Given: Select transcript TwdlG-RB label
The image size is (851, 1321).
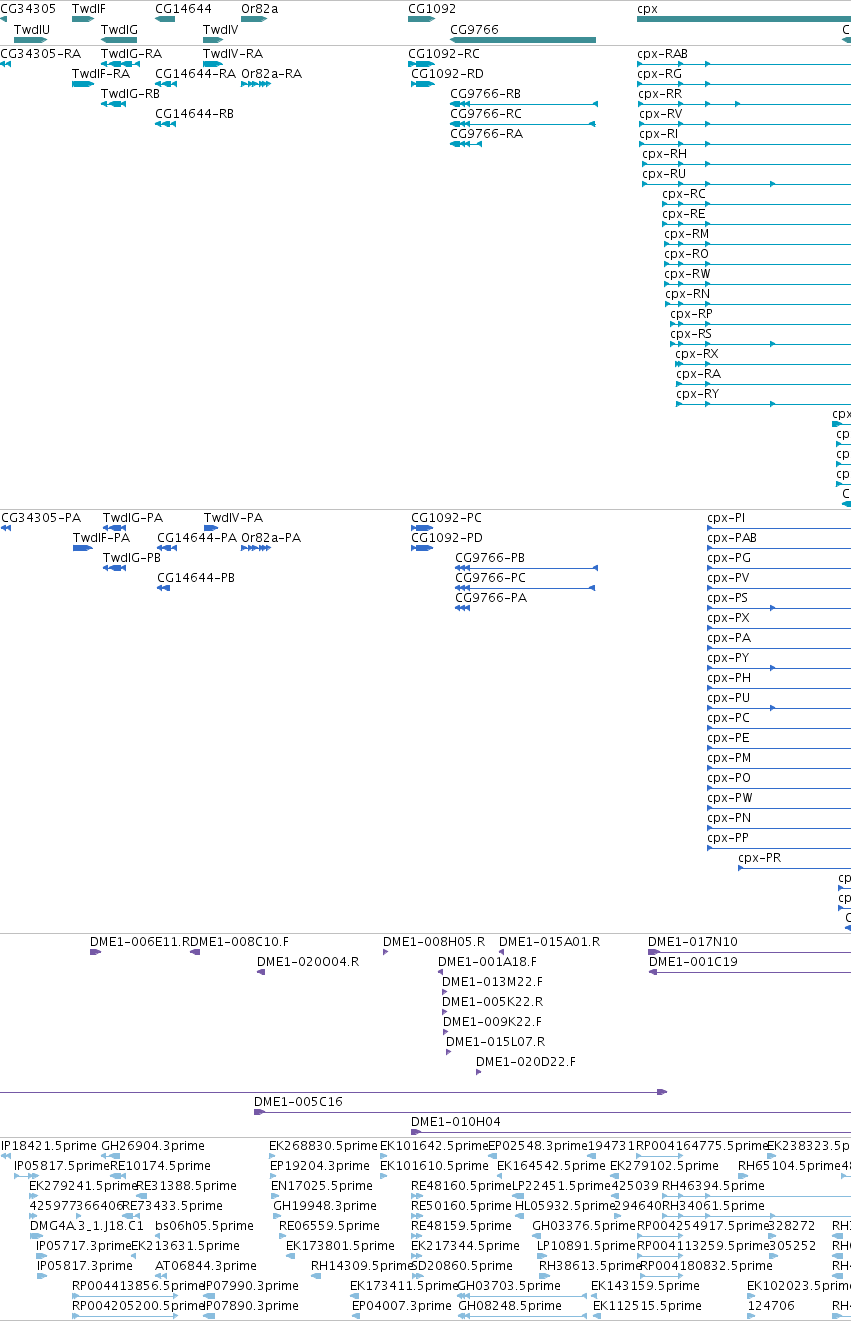Looking at the screenshot, I should pos(130,94).
